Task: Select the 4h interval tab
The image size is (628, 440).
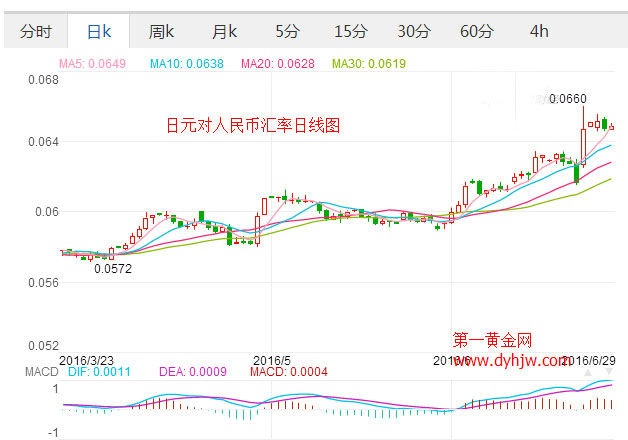Action: click(539, 31)
